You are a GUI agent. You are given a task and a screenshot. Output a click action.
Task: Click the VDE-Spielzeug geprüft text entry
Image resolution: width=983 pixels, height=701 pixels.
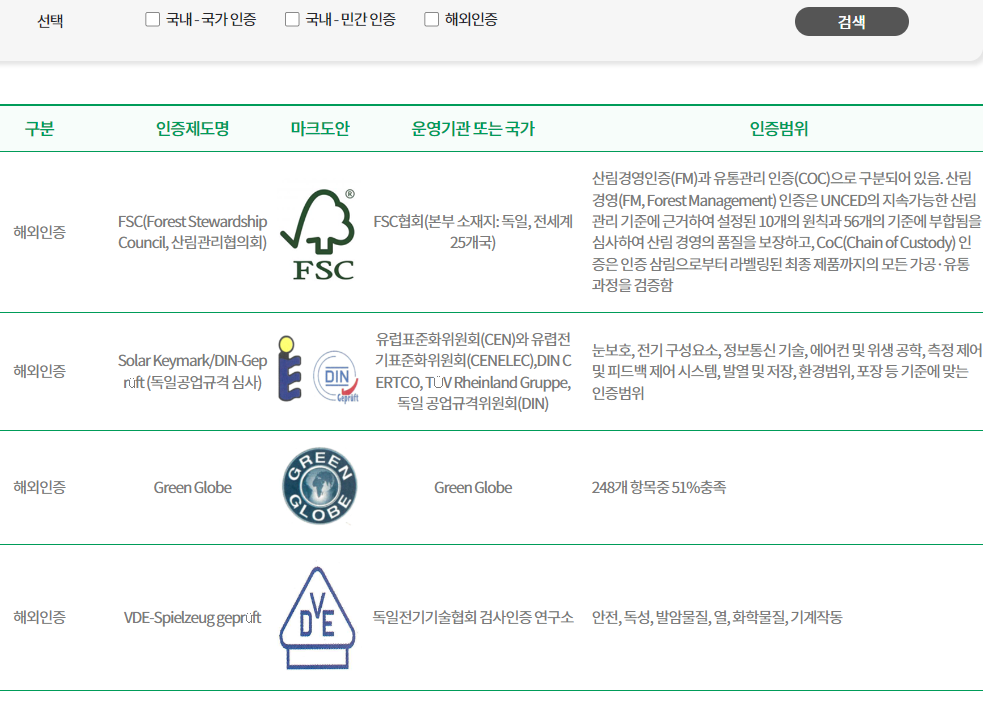[x=192, y=618]
